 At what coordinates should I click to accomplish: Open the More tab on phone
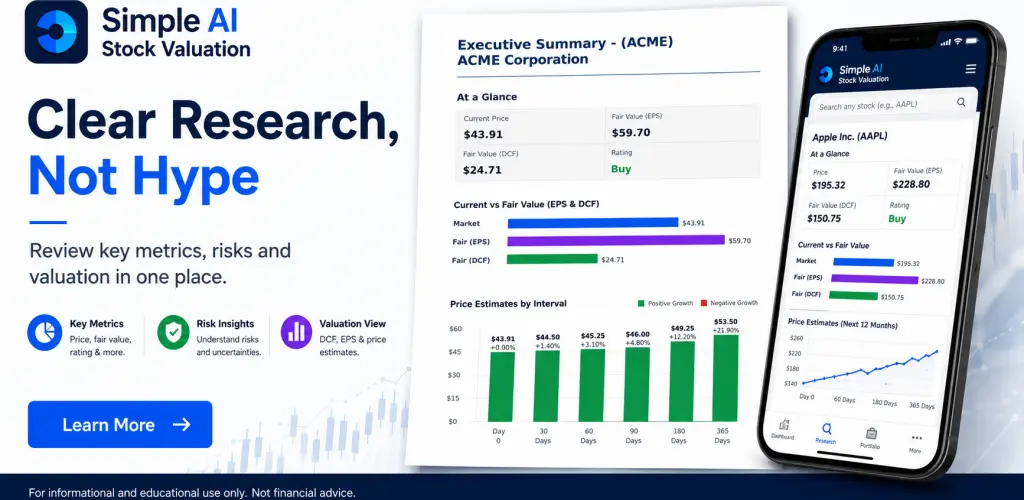click(x=916, y=443)
